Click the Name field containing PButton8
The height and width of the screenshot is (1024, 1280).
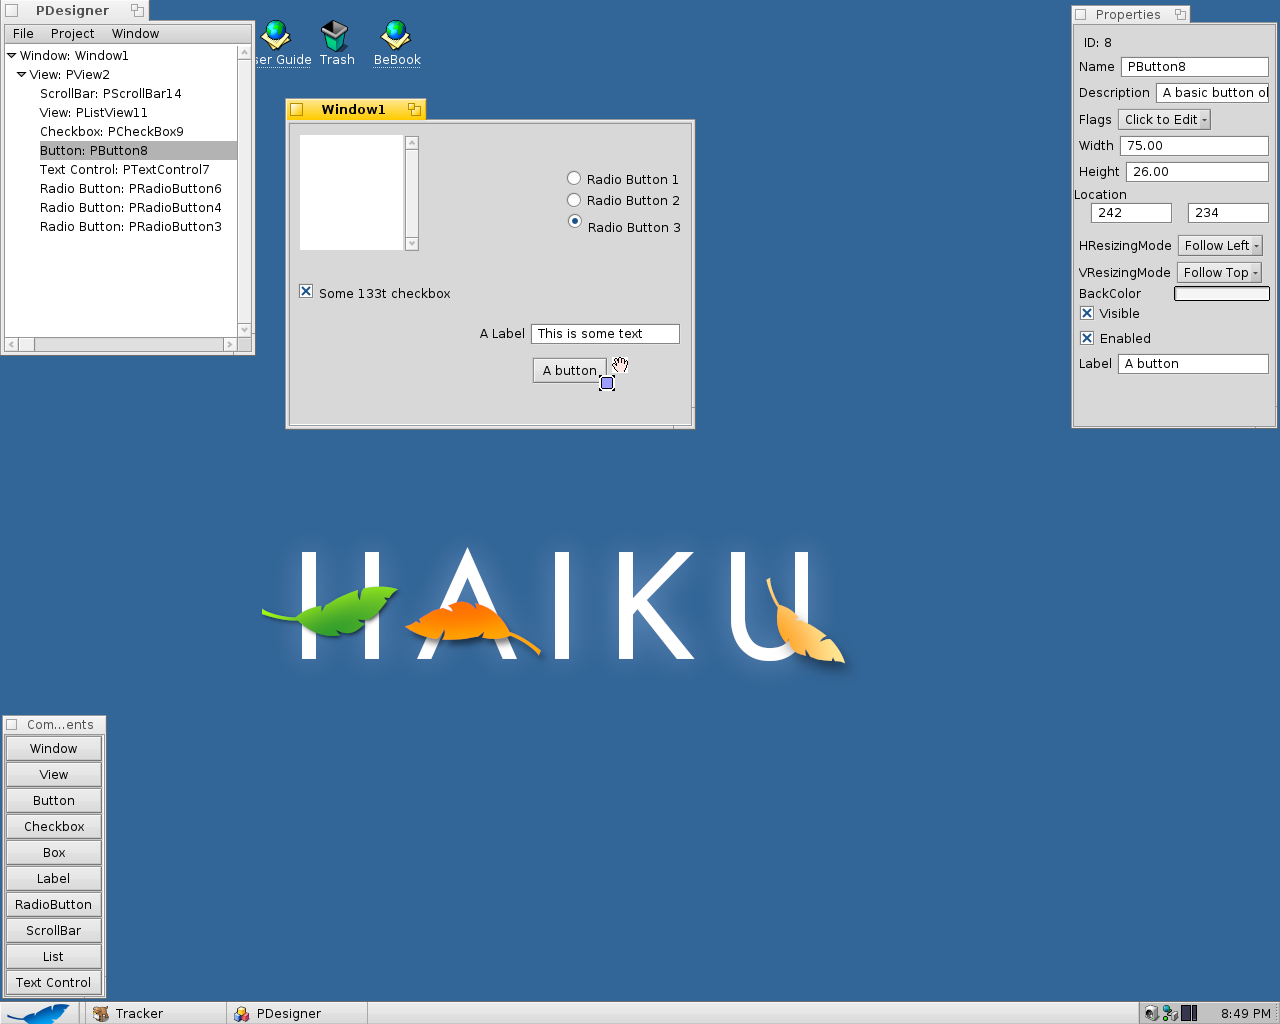(x=1195, y=67)
